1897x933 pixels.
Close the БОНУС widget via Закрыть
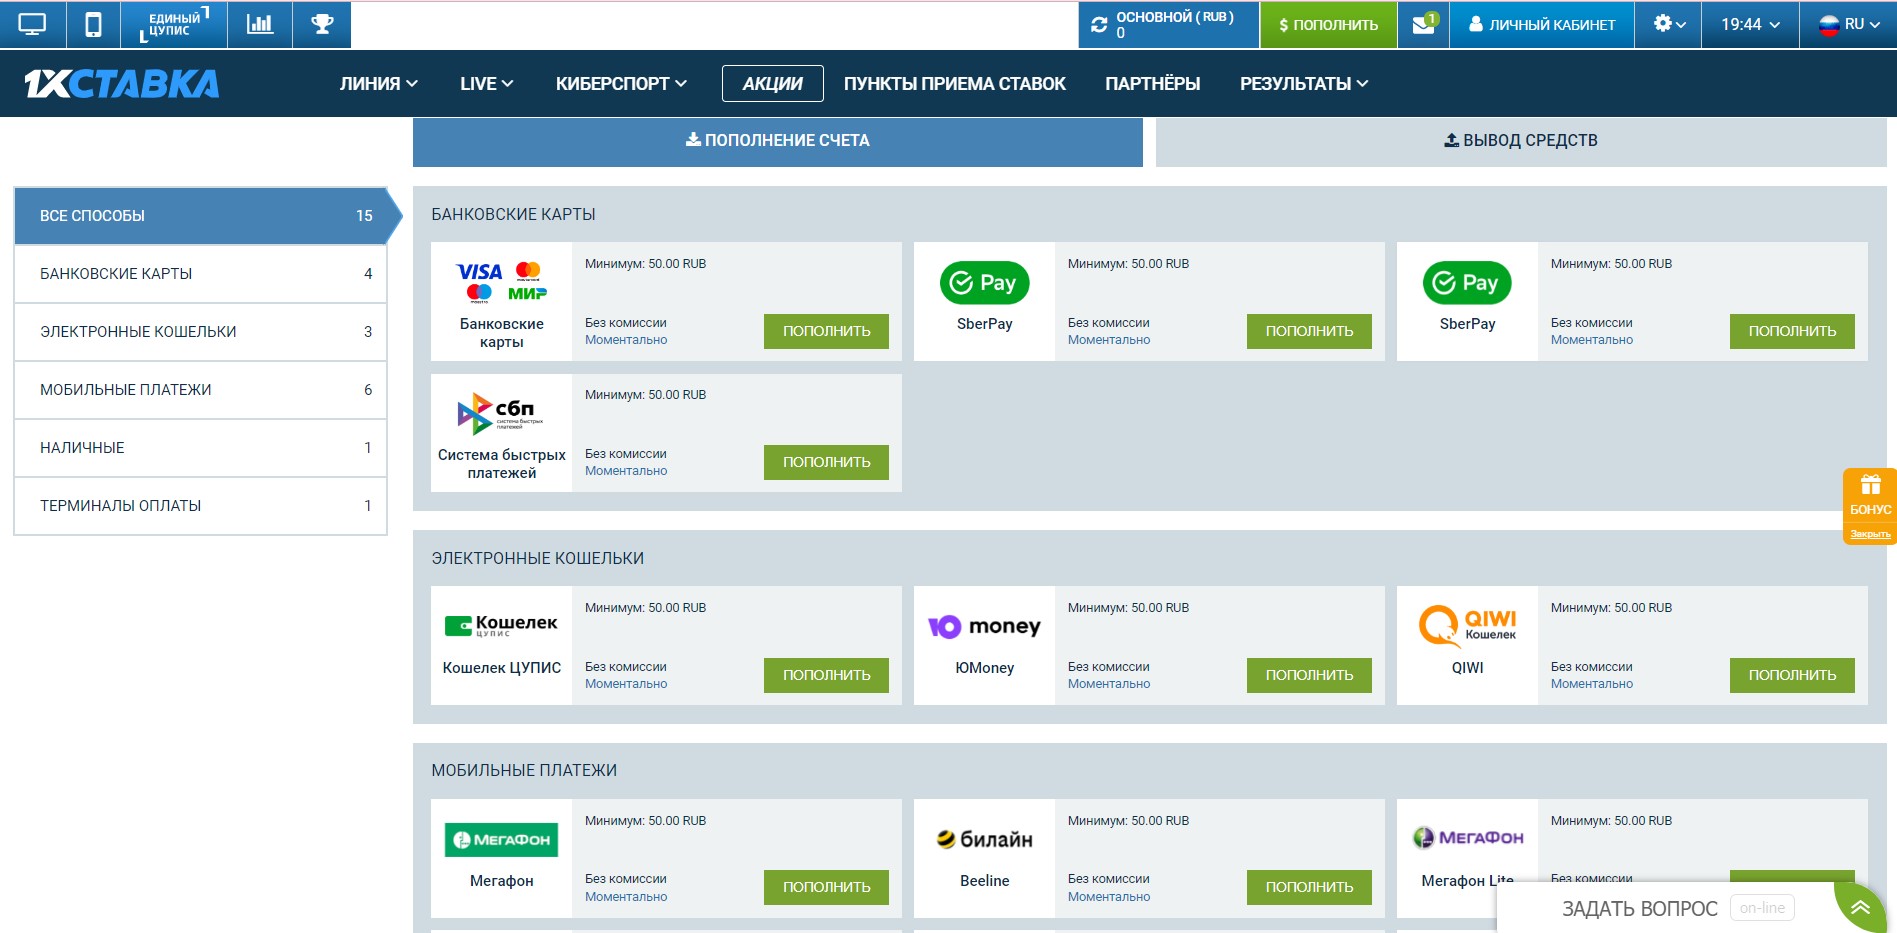[1870, 534]
